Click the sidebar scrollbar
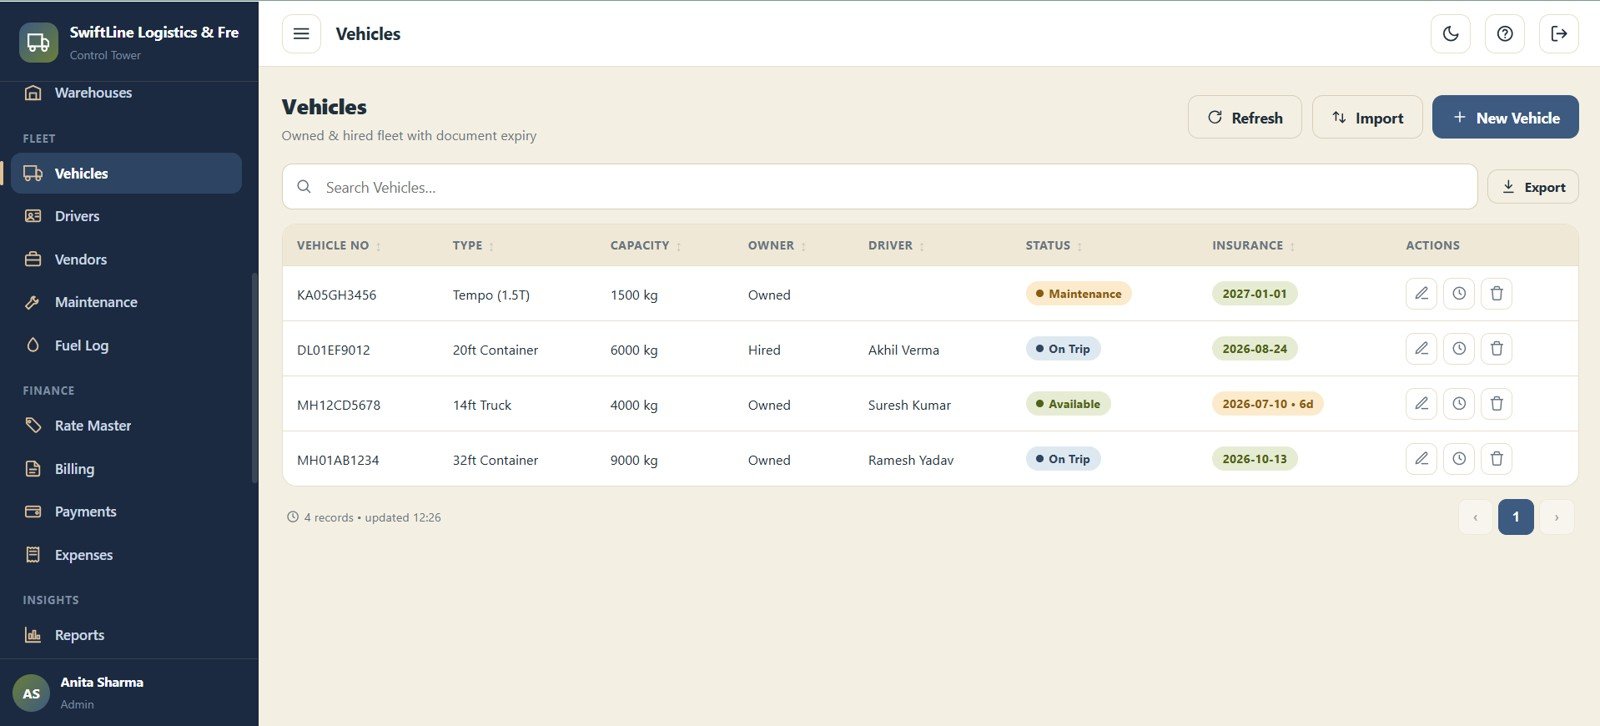Image resolution: width=1600 pixels, height=726 pixels. (254, 378)
